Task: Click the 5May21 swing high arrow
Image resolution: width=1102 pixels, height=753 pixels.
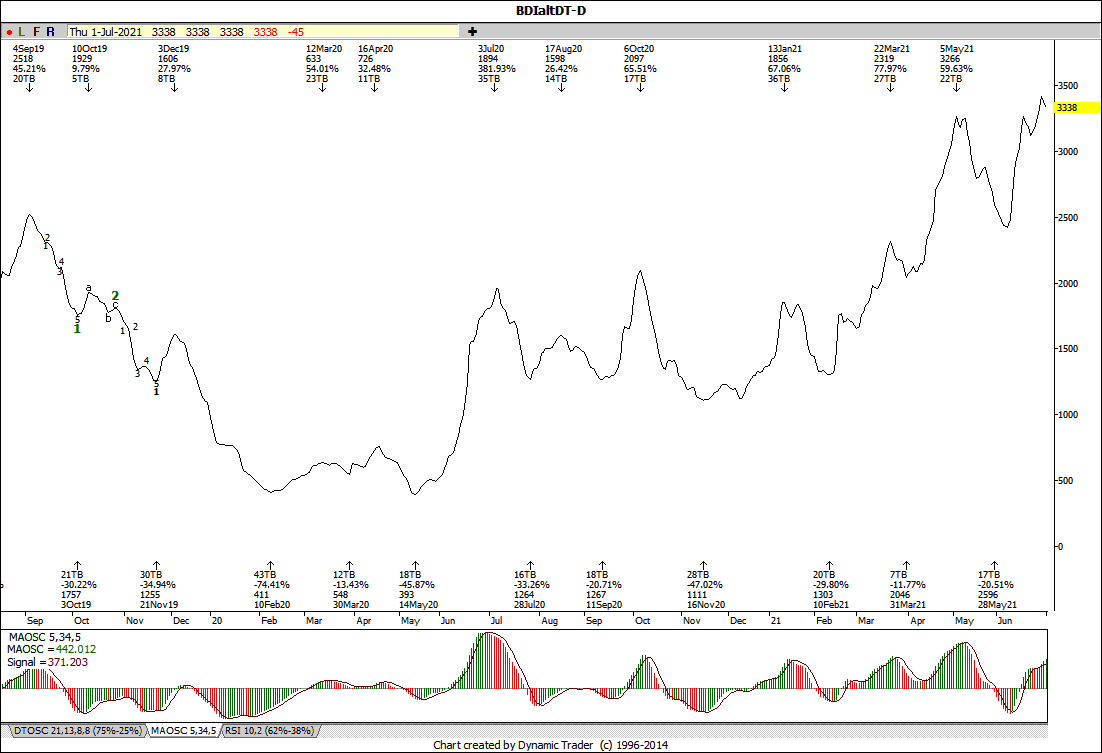Action: coord(956,88)
